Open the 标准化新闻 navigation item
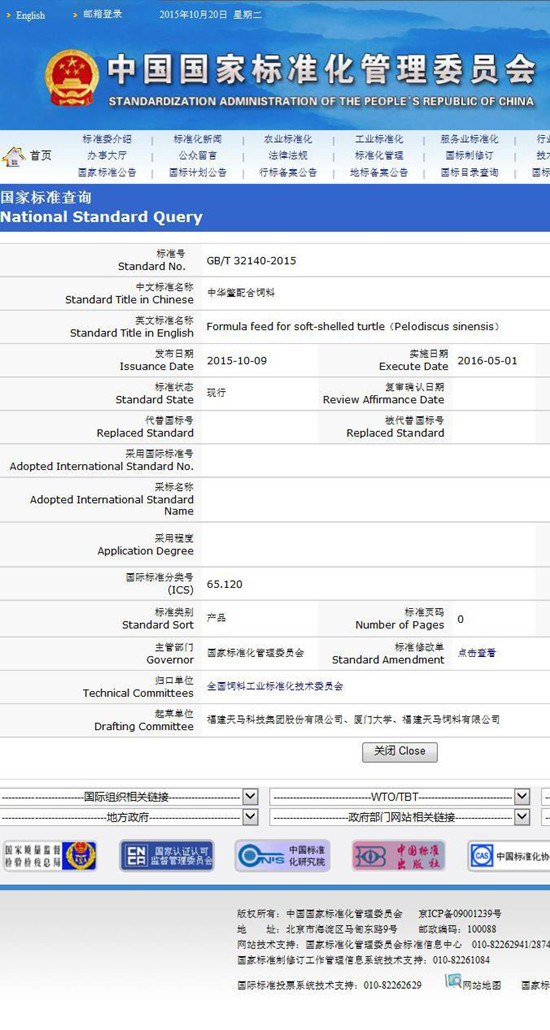The height and width of the screenshot is (1030, 550). (x=198, y=139)
